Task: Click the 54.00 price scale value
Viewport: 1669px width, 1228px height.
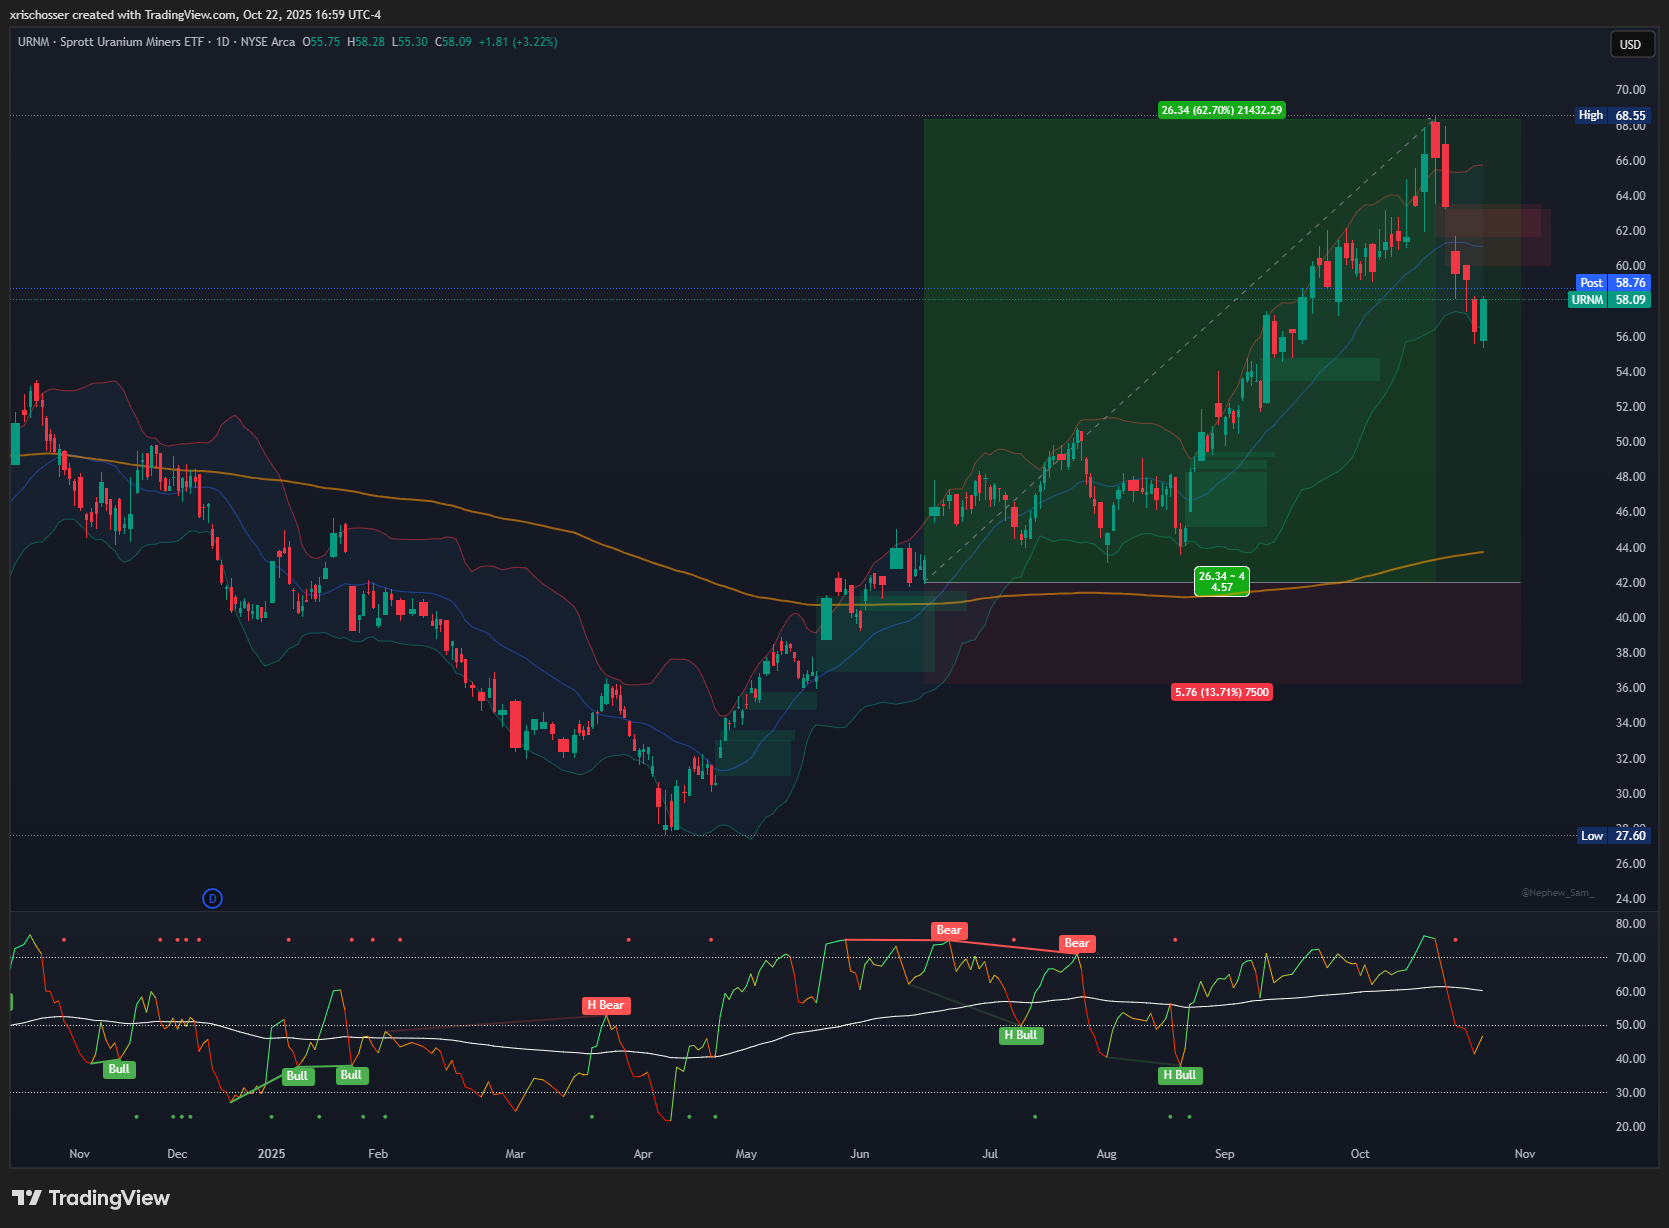Action: (x=1630, y=372)
